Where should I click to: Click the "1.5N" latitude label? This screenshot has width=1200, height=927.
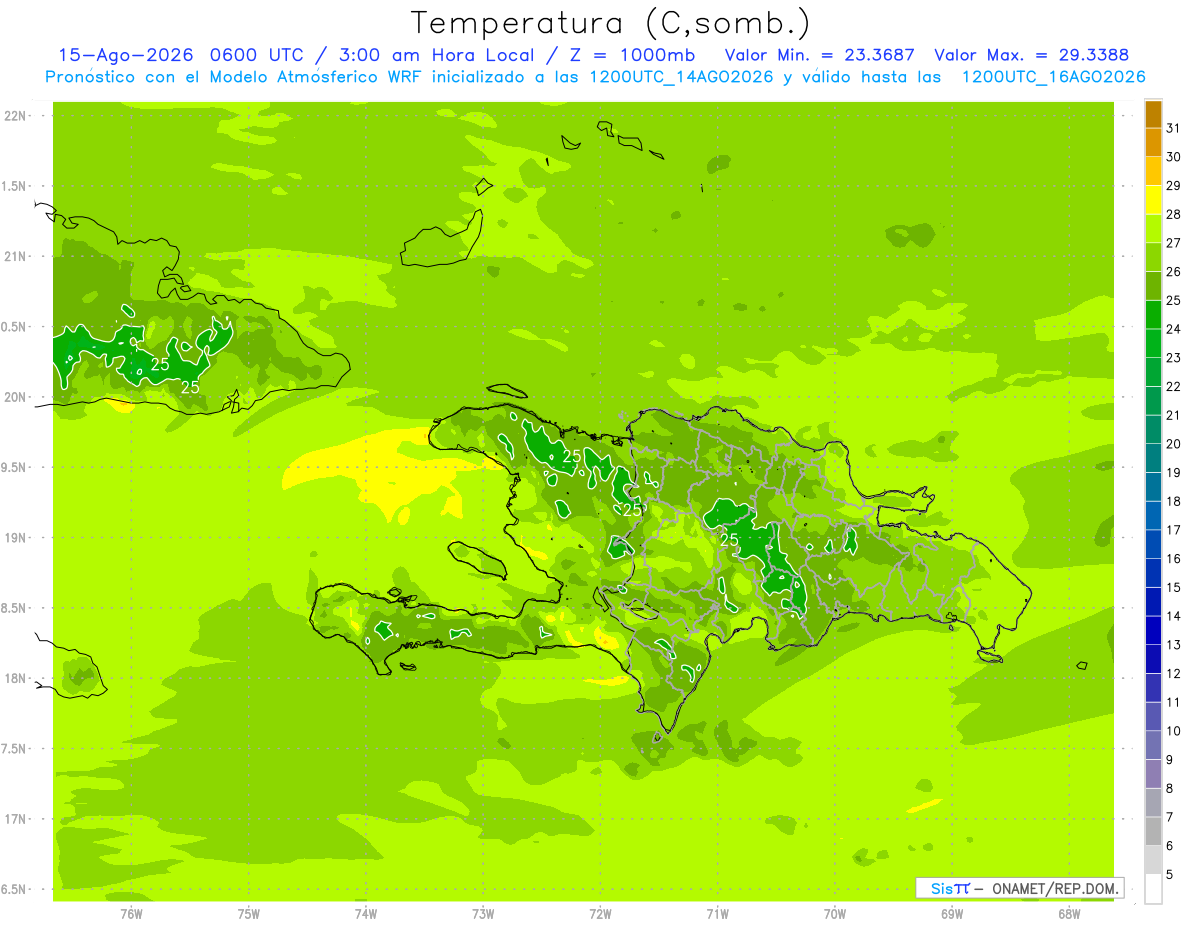pos(15,186)
